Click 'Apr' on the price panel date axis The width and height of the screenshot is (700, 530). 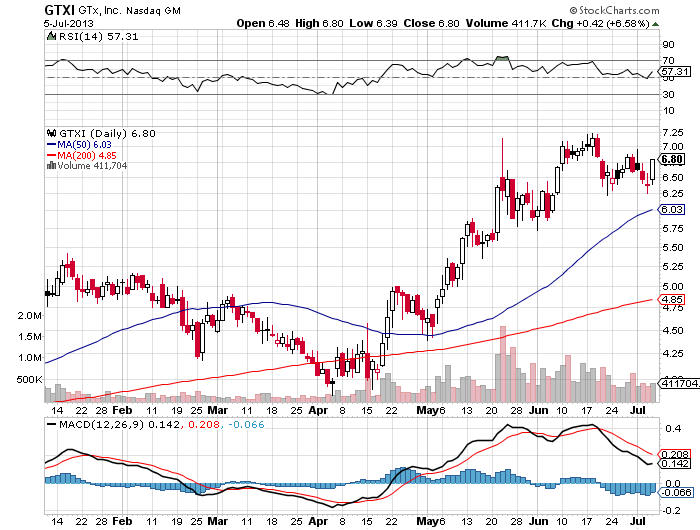(319, 410)
